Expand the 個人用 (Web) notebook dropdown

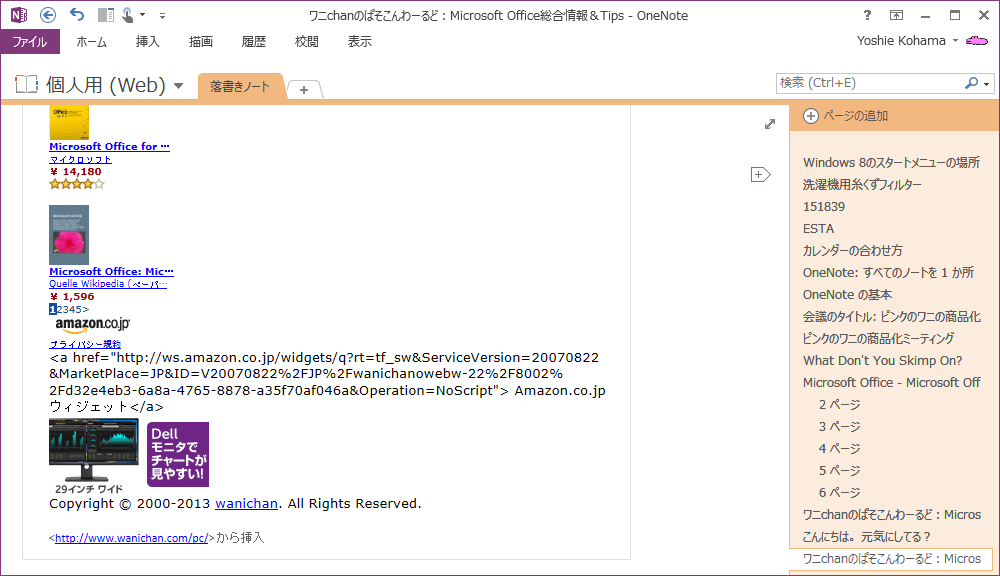pos(179,85)
